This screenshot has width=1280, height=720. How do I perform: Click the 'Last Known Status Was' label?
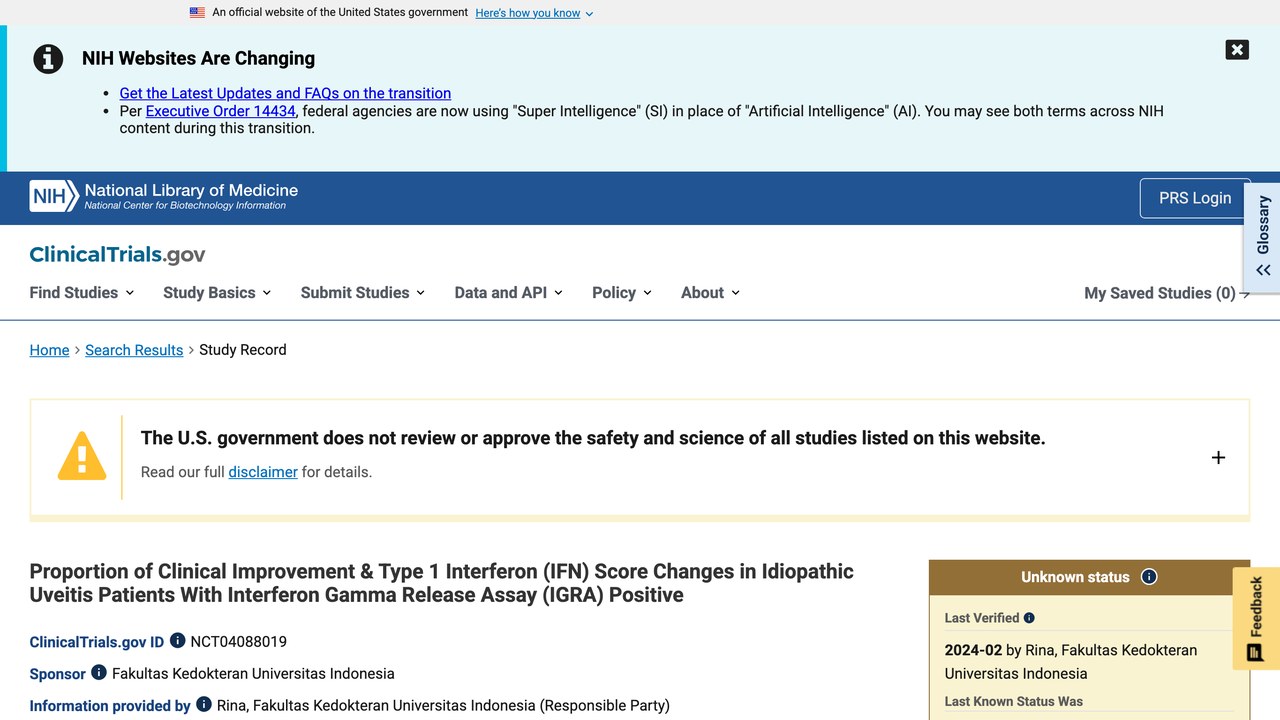[x=1014, y=701]
